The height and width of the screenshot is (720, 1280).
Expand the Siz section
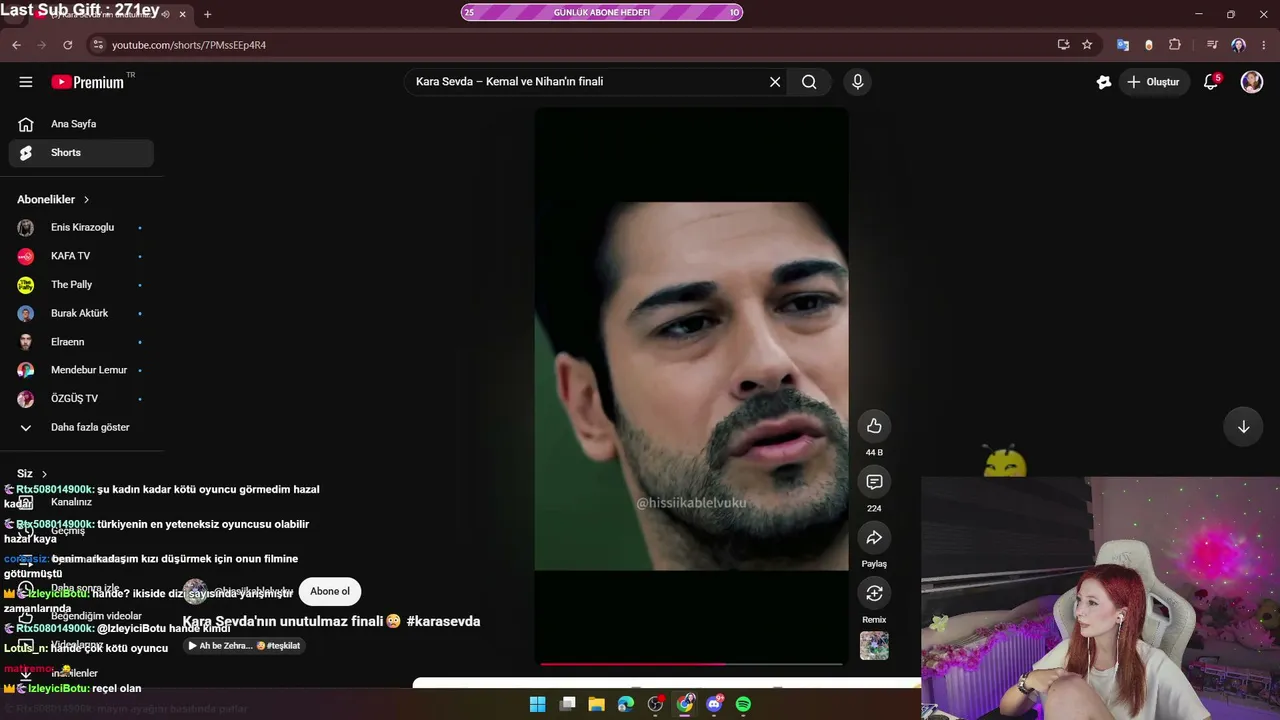tap(32, 474)
